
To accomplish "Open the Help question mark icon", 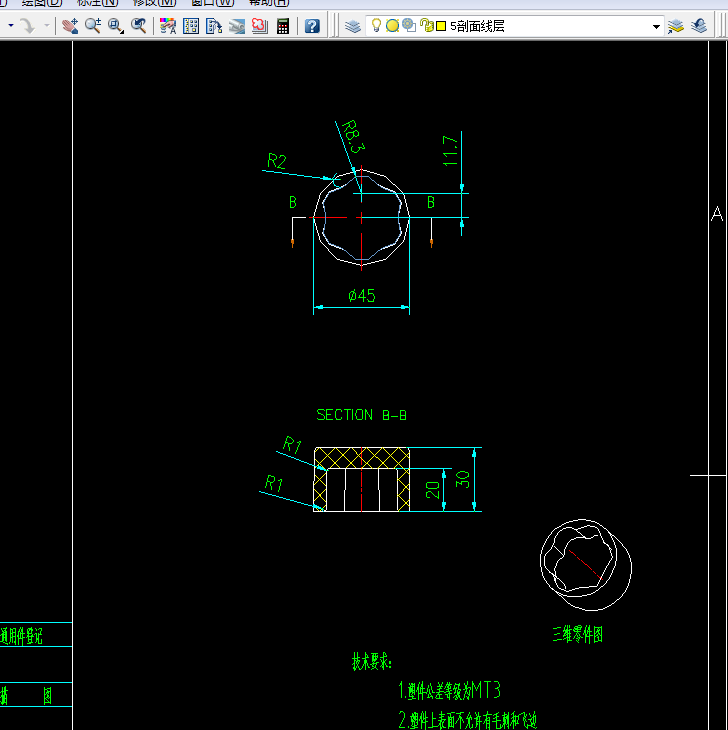I will (x=312, y=26).
